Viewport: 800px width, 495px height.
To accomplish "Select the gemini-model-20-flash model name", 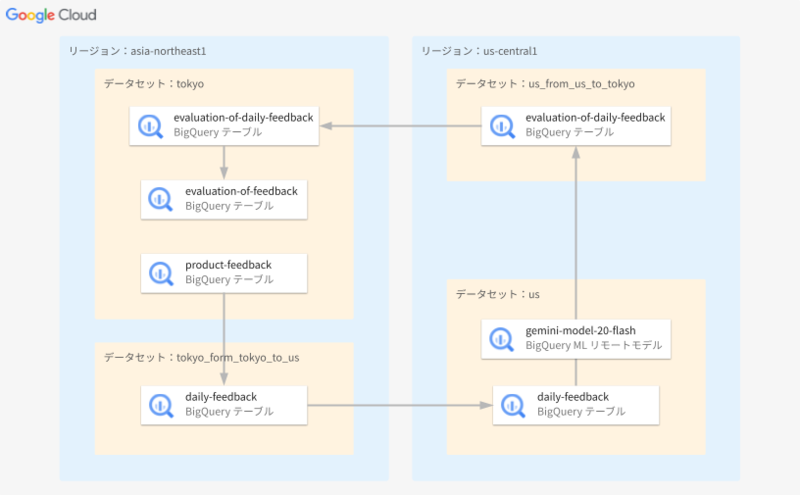I will pyautogui.click(x=581, y=331).
